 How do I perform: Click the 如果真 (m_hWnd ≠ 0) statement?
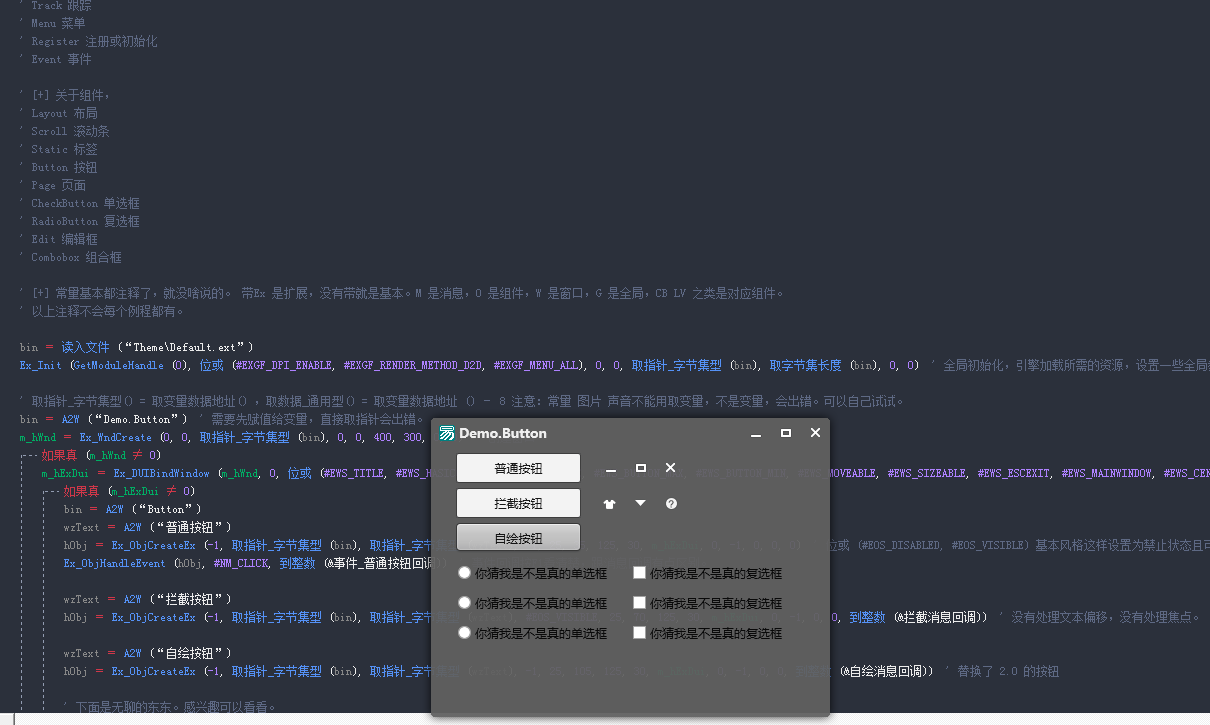[101, 455]
